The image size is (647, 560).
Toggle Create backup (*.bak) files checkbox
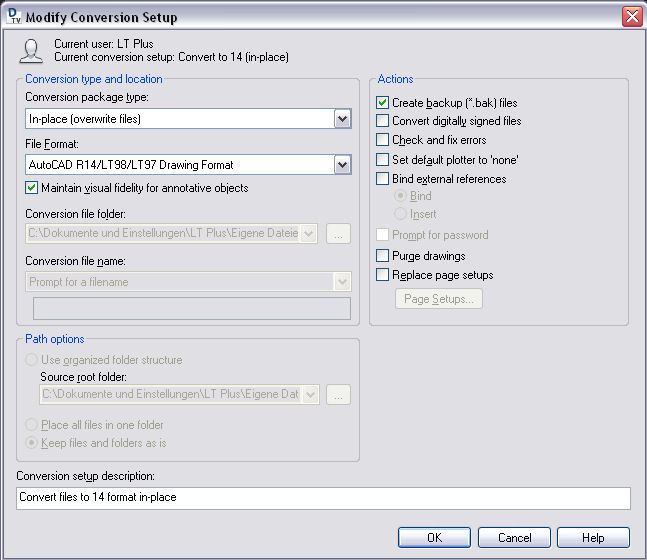pos(383,102)
